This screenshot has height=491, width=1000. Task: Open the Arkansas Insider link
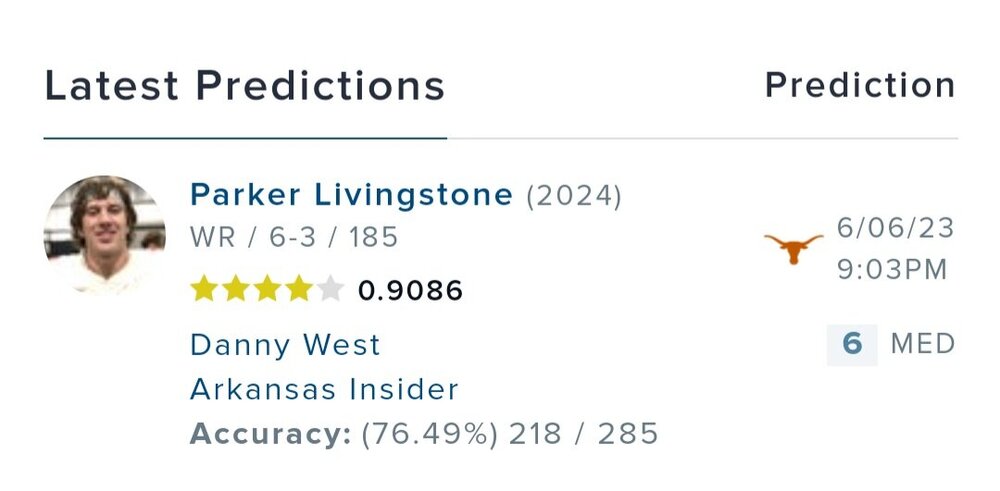[324, 389]
